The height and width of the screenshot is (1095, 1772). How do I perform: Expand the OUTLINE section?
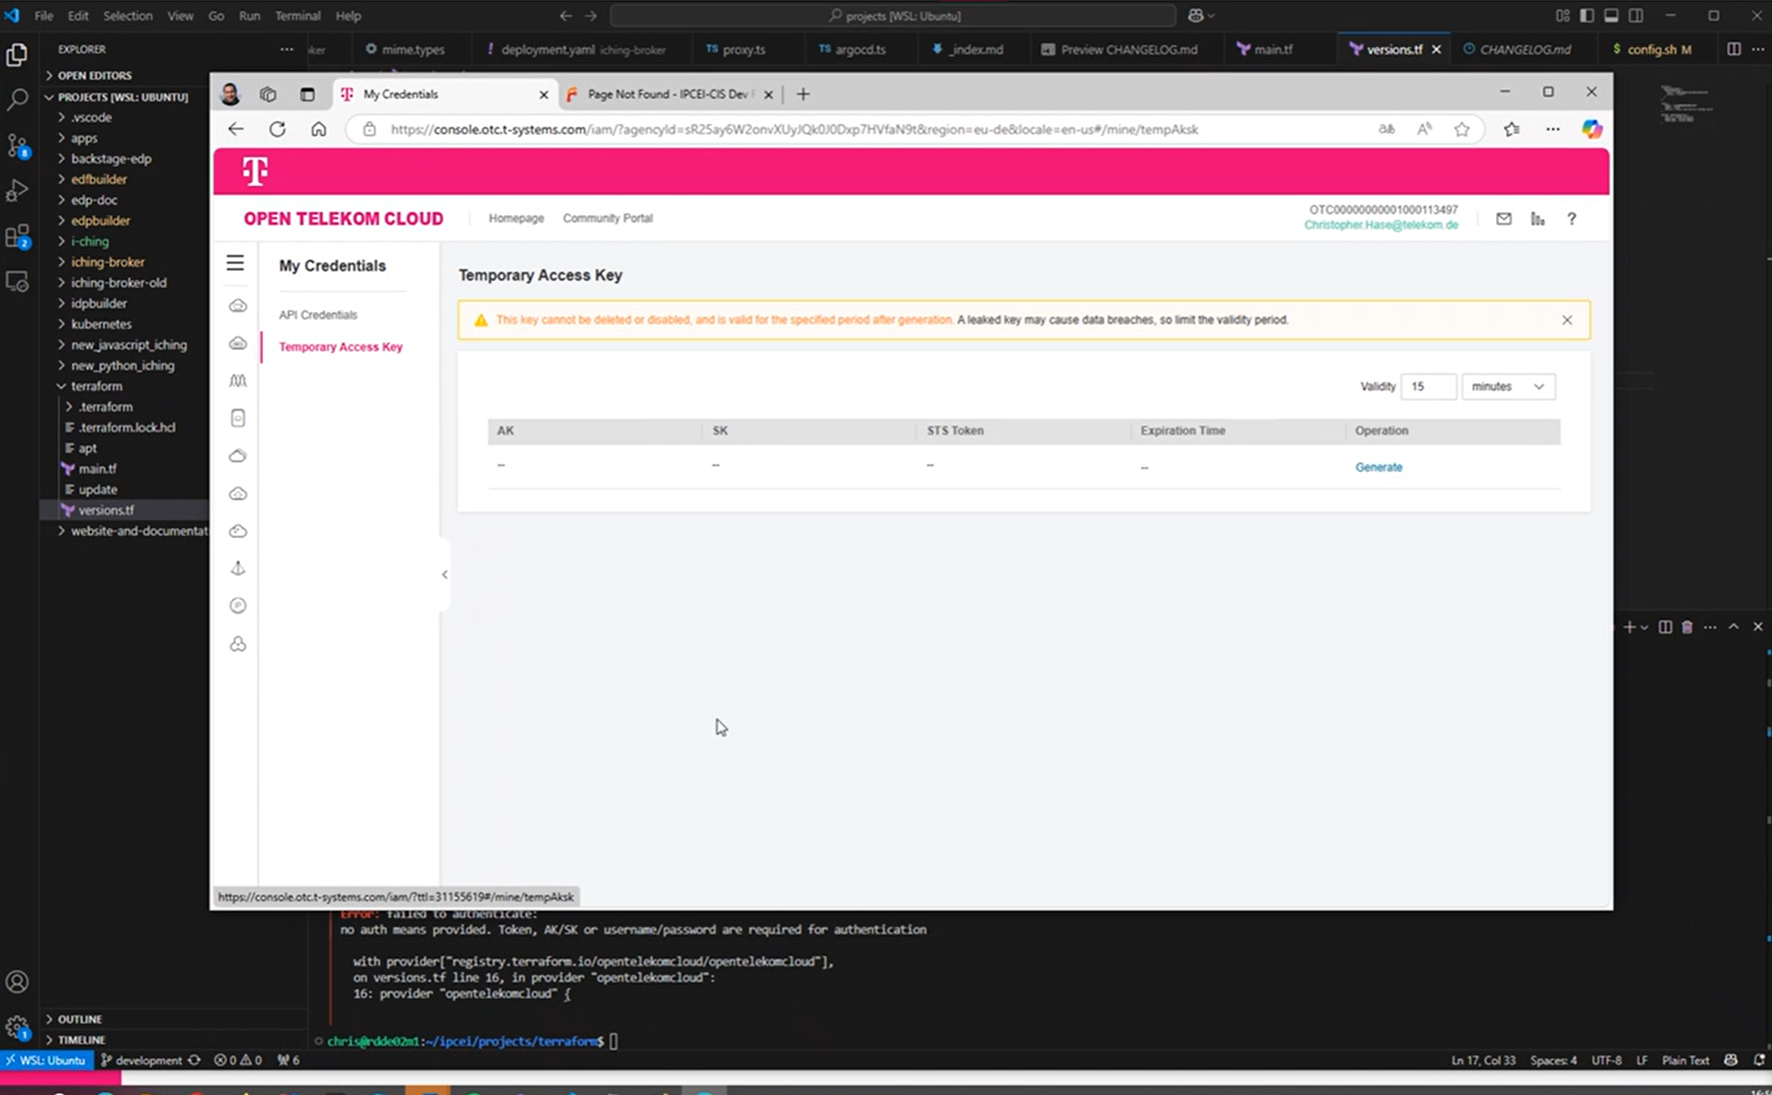coord(79,1019)
